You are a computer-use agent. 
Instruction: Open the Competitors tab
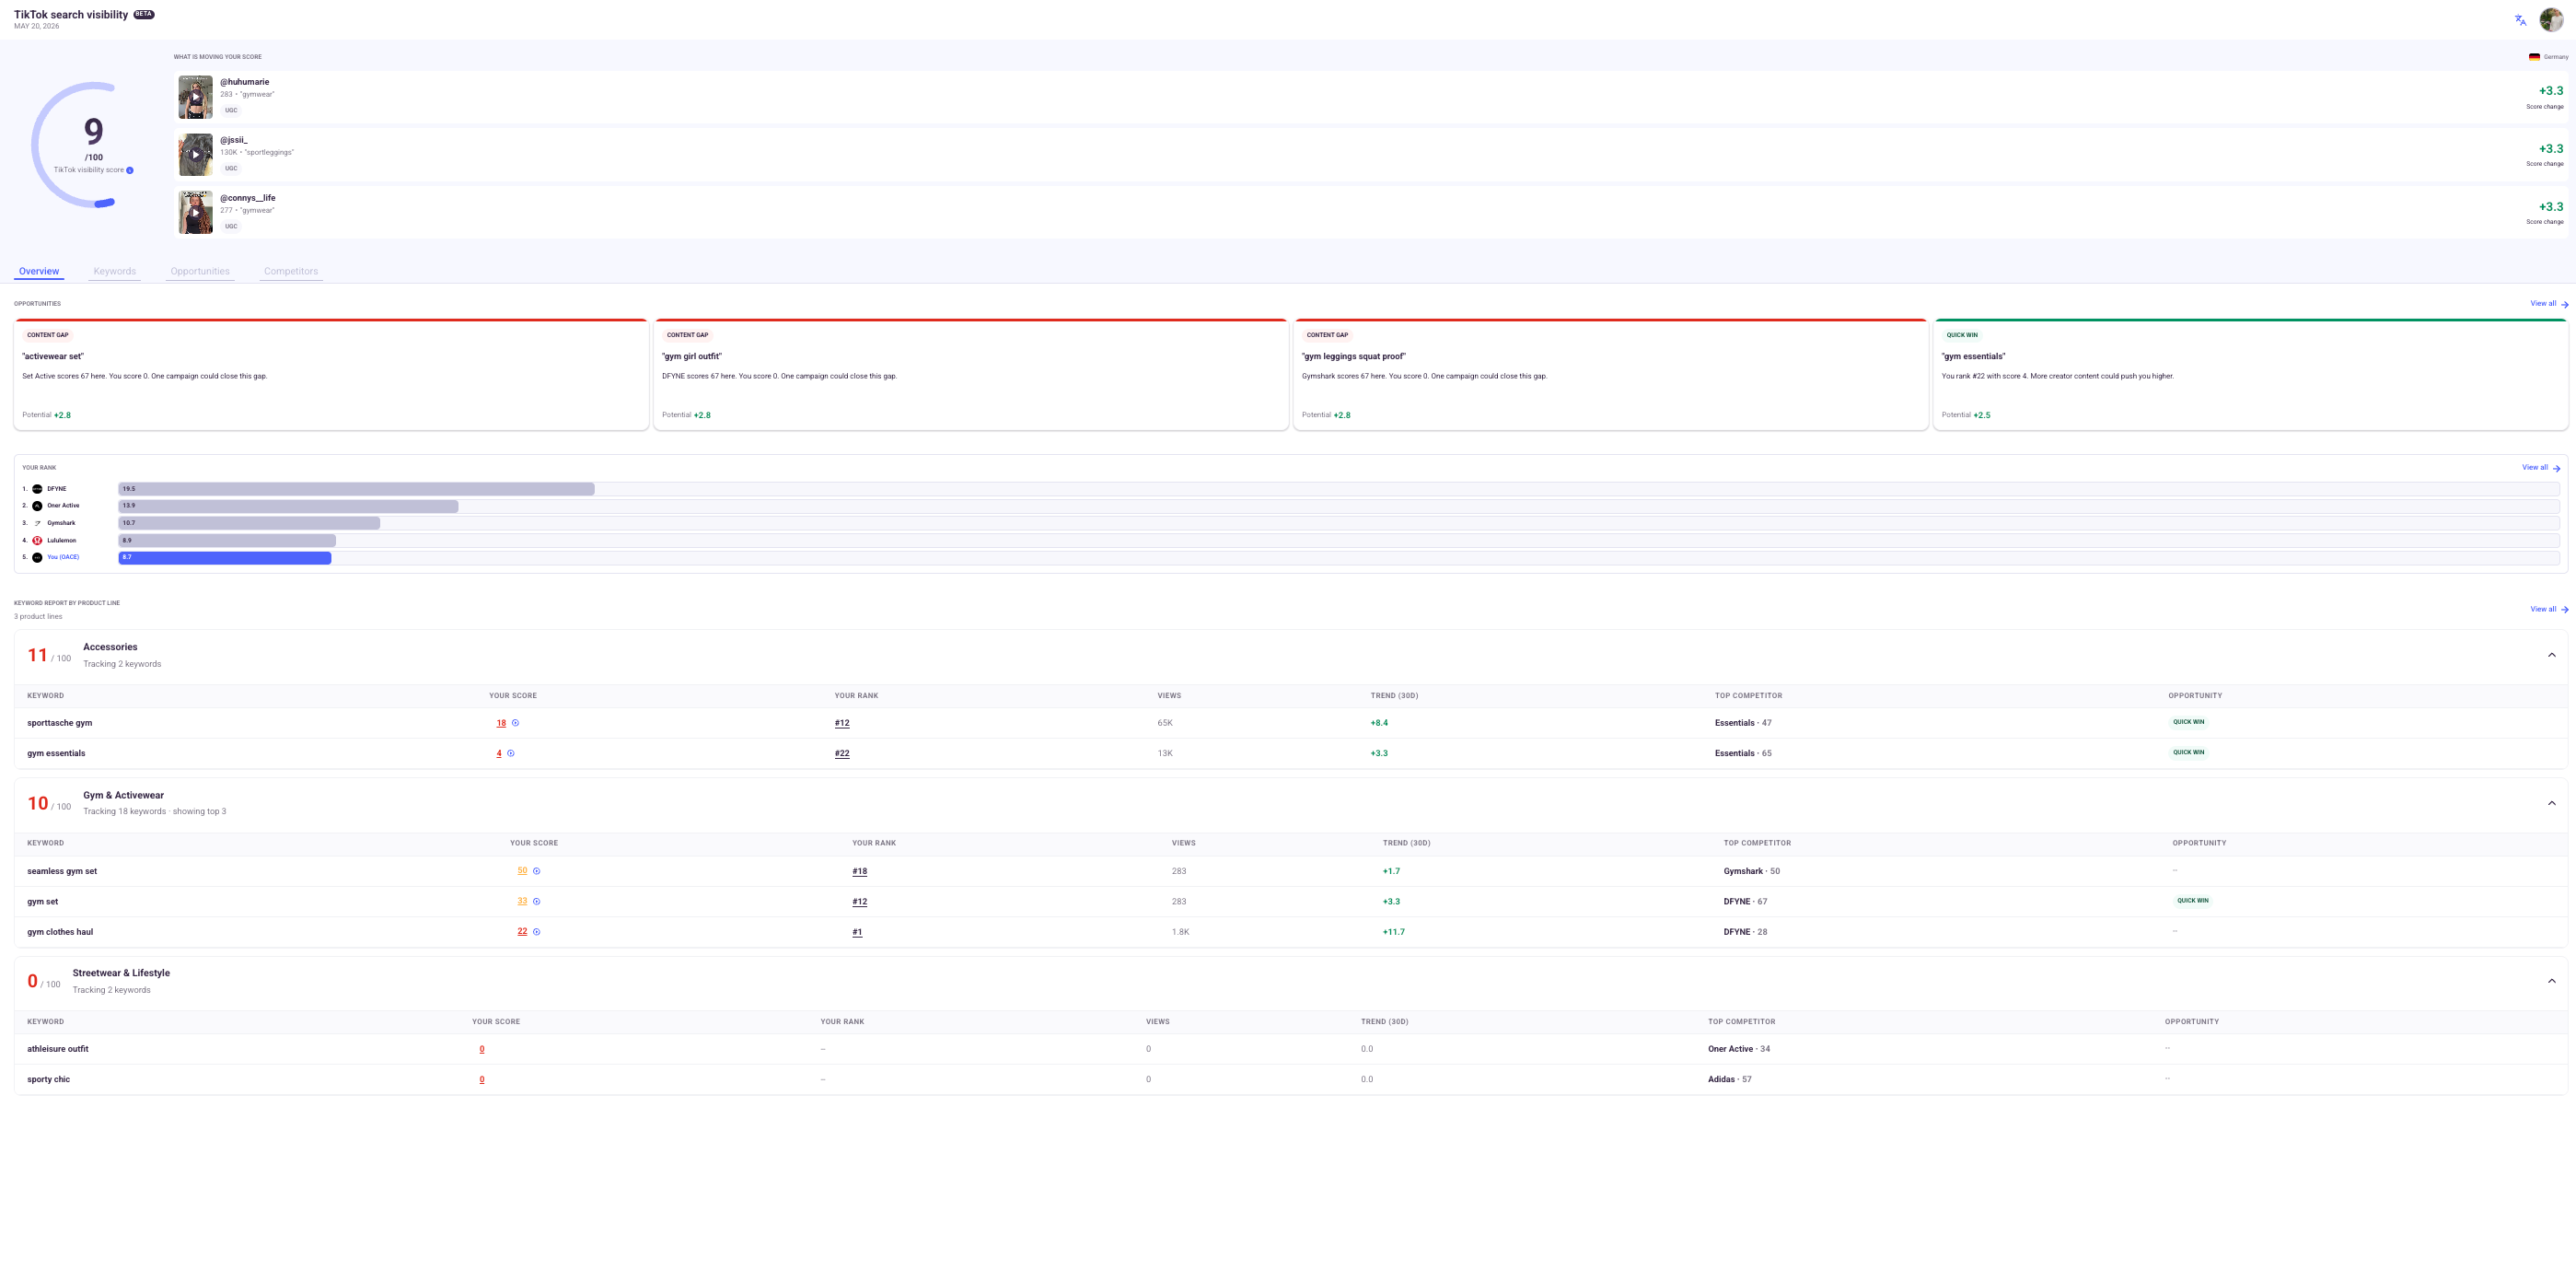(x=291, y=271)
